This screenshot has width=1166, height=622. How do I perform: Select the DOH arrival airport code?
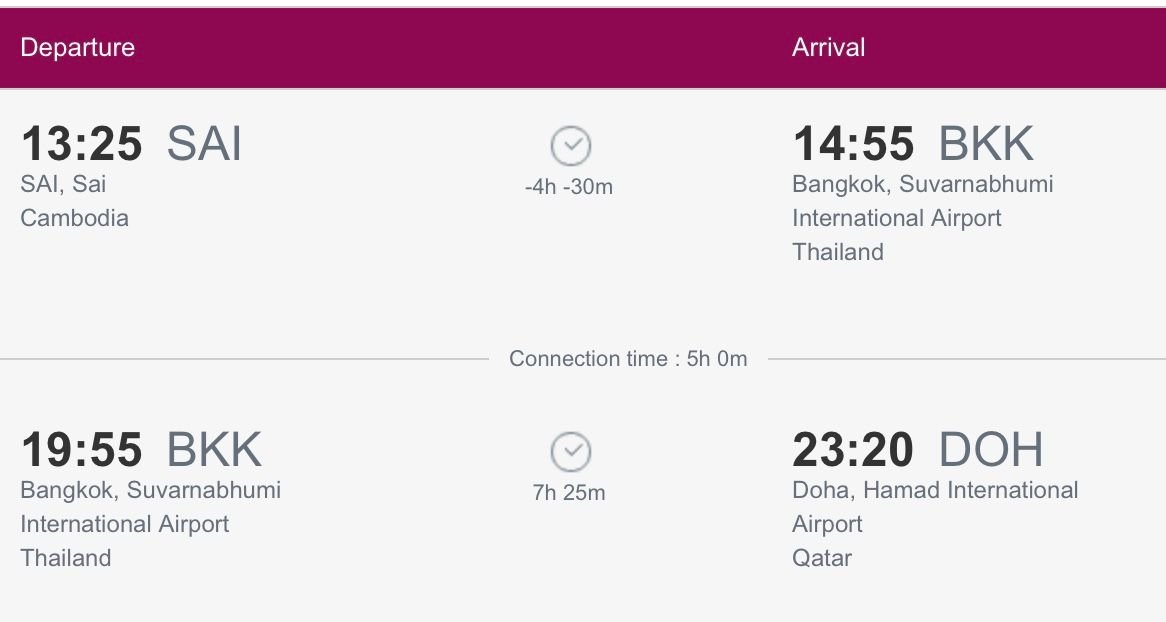tap(990, 450)
